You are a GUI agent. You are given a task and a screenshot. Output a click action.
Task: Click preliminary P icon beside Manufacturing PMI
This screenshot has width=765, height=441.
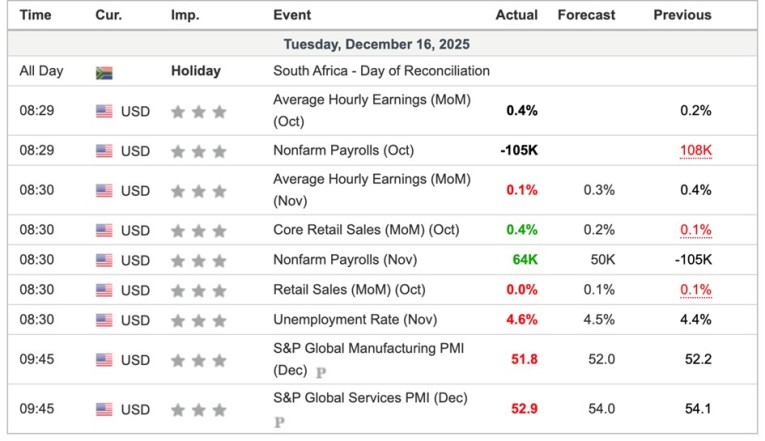pos(321,372)
